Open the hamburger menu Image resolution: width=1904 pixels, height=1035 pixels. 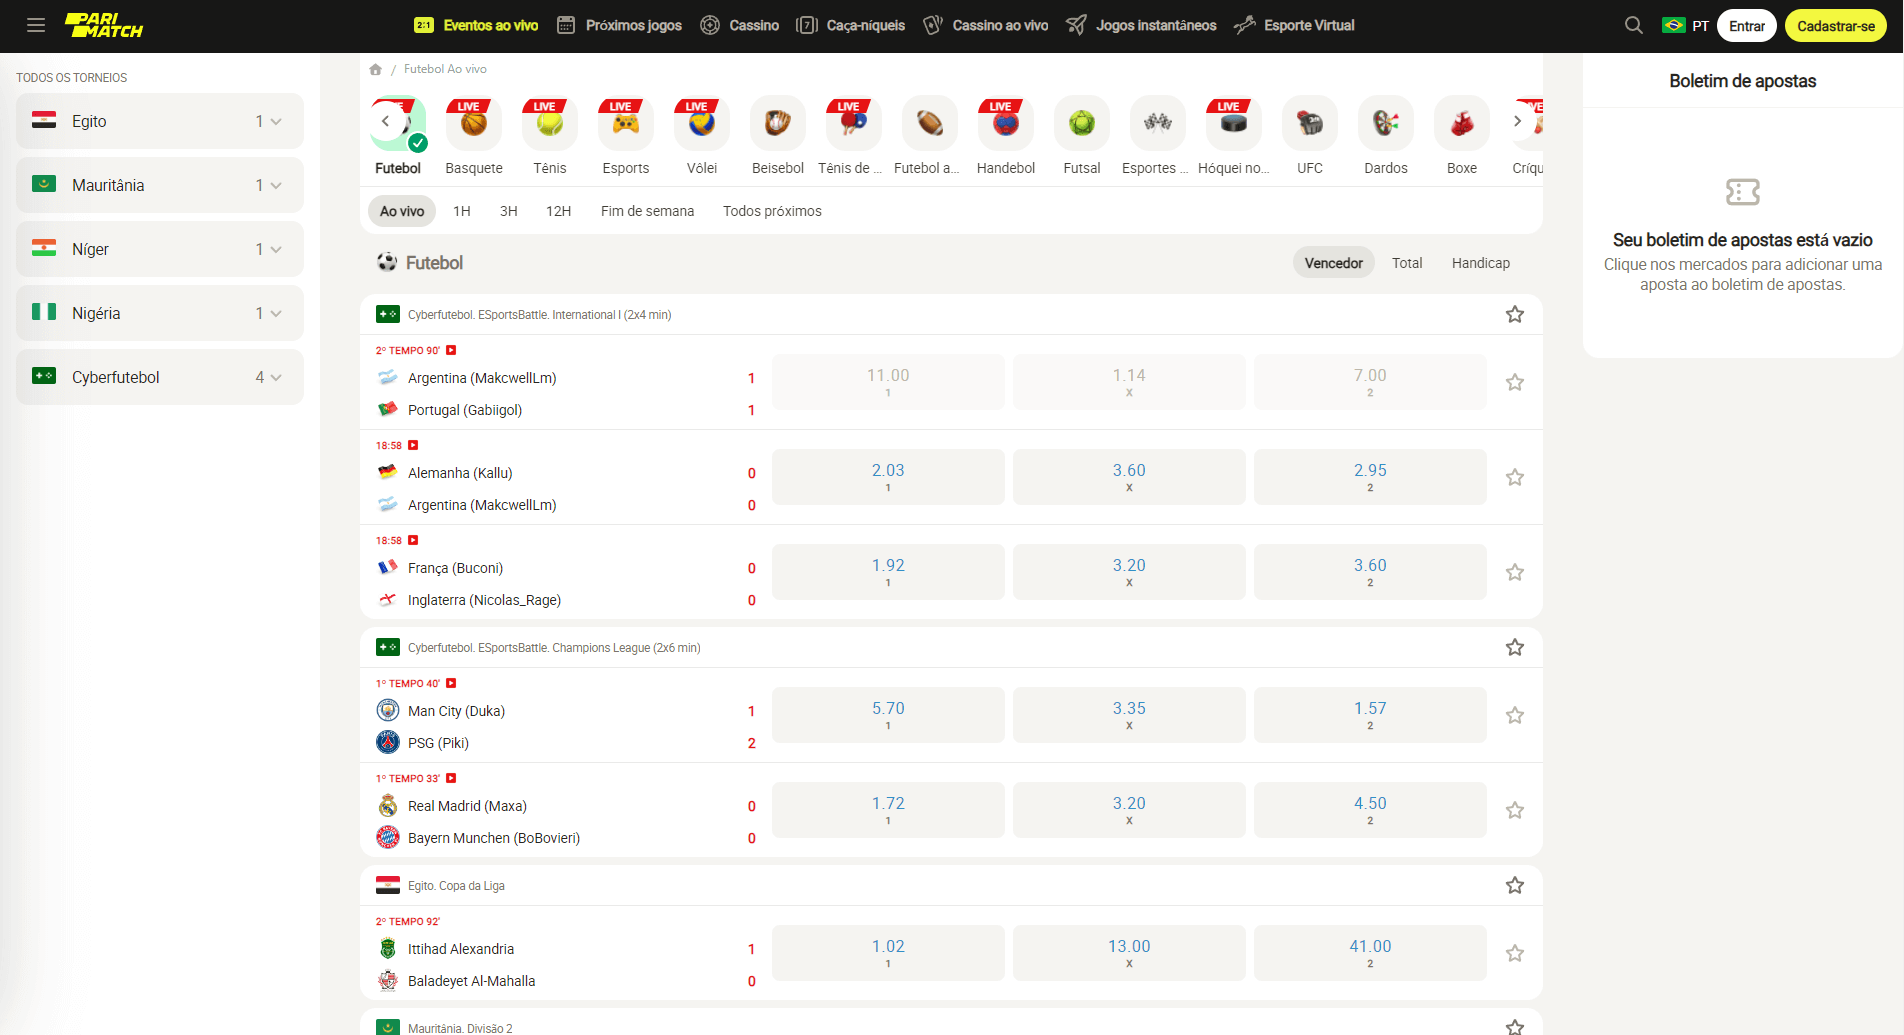36,26
